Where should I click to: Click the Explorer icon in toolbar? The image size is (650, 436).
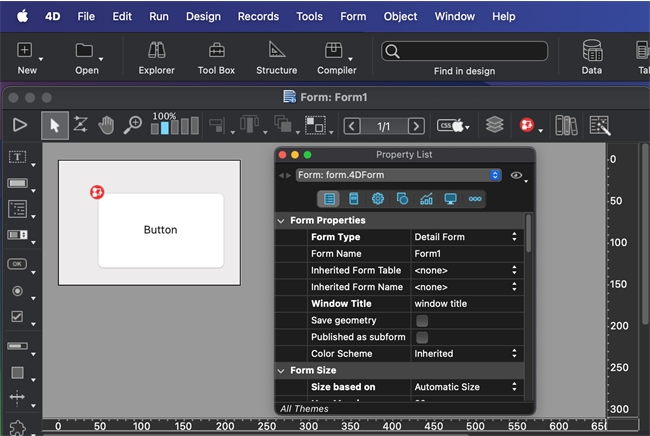click(156, 57)
